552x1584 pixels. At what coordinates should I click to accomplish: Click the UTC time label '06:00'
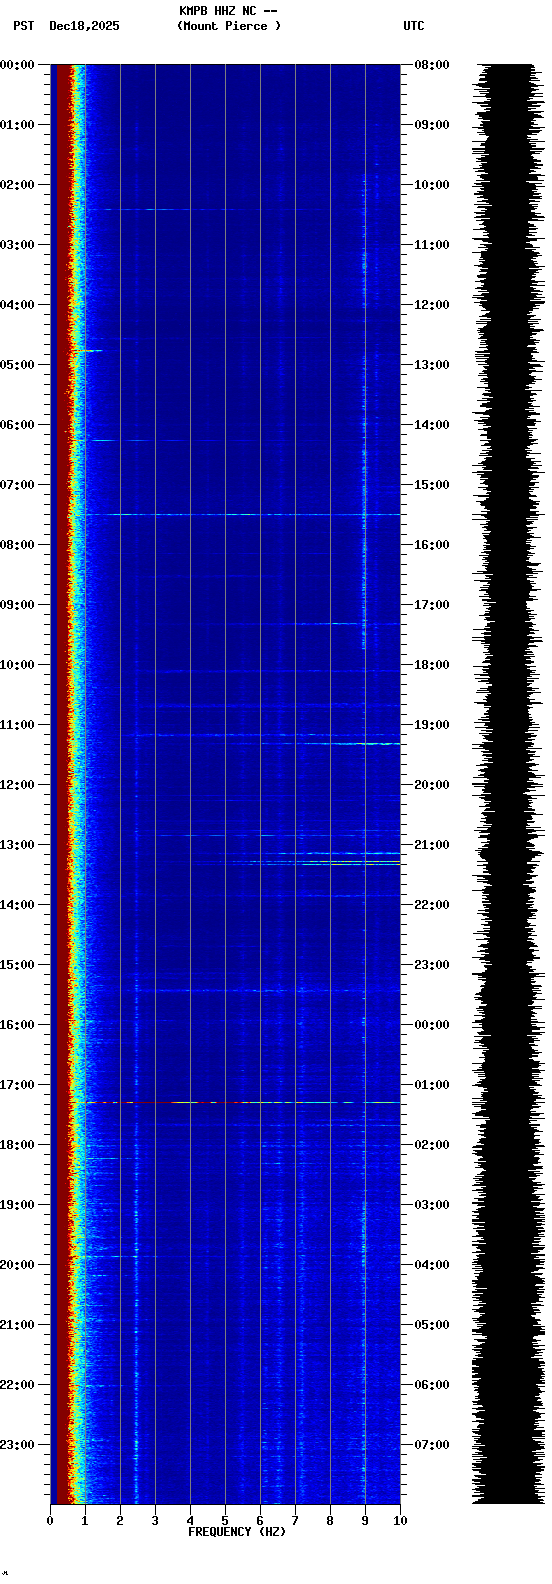click(x=432, y=1385)
